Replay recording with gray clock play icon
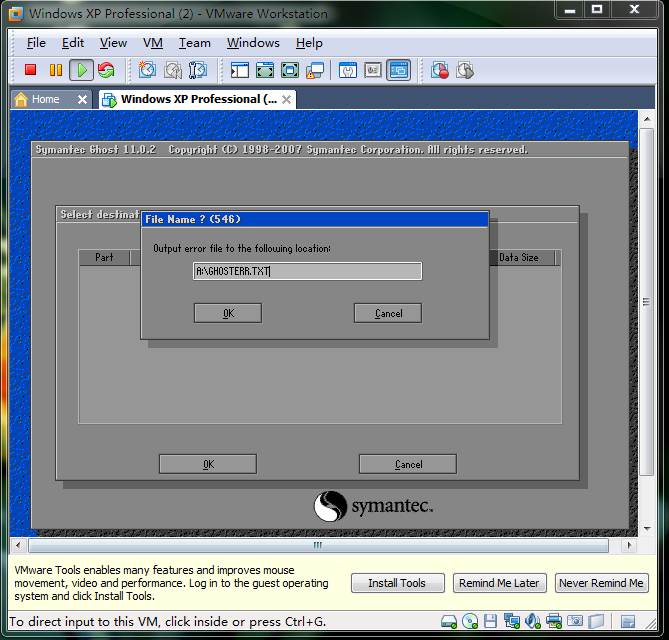669x640 pixels. click(x=465, y=70)
